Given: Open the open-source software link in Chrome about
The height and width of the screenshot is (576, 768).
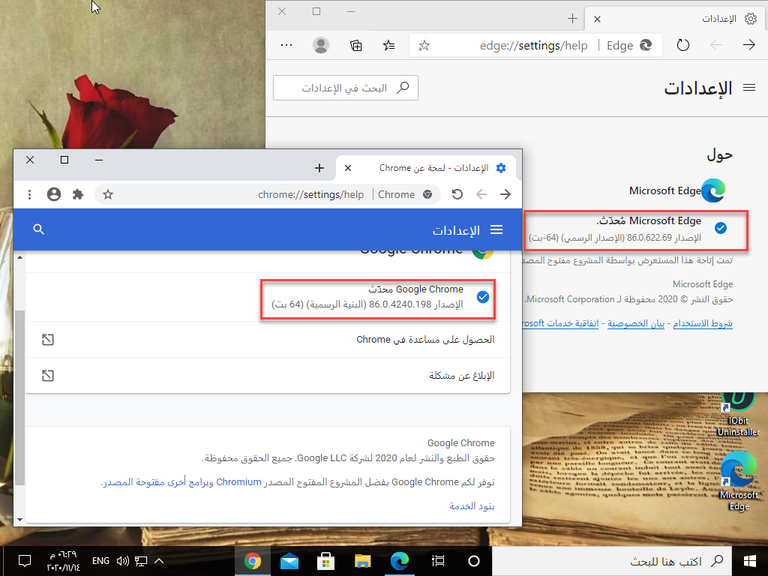Looking at the screenshot, I should [x=158, y=482].
